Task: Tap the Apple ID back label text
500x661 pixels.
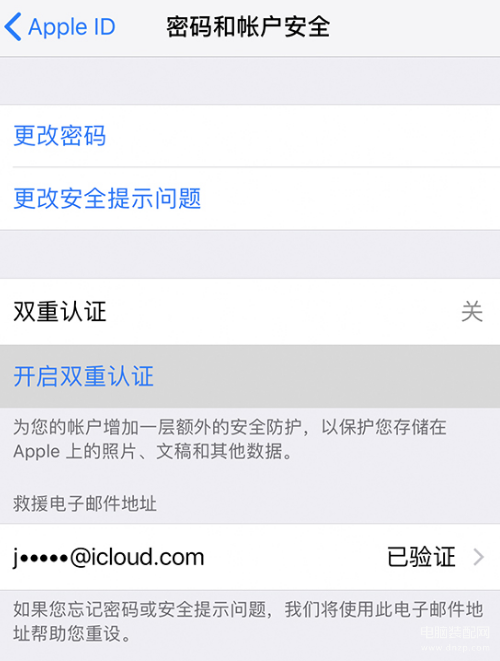Action: click(x=72, y=27)
